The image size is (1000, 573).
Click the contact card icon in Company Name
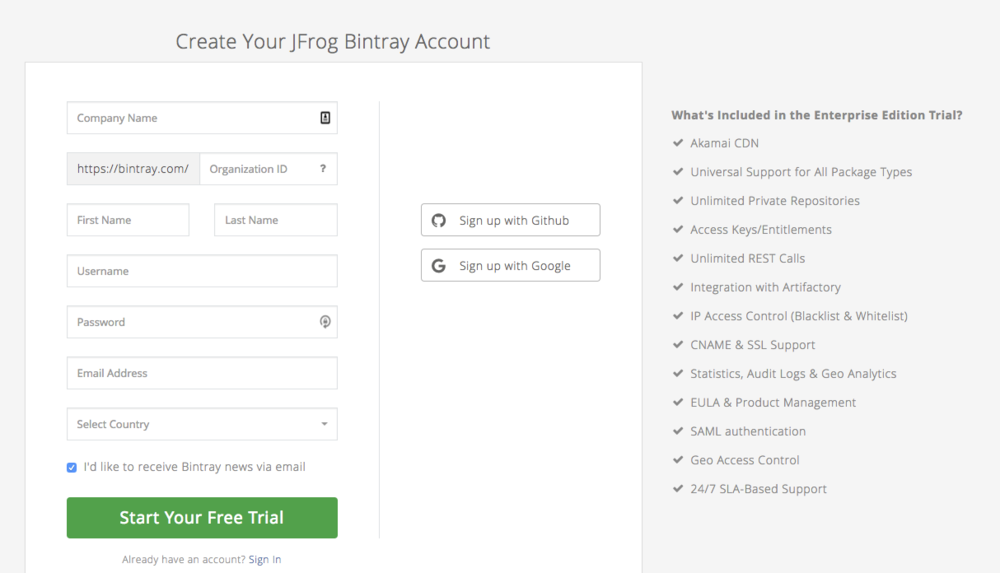[x=325, y=118]
